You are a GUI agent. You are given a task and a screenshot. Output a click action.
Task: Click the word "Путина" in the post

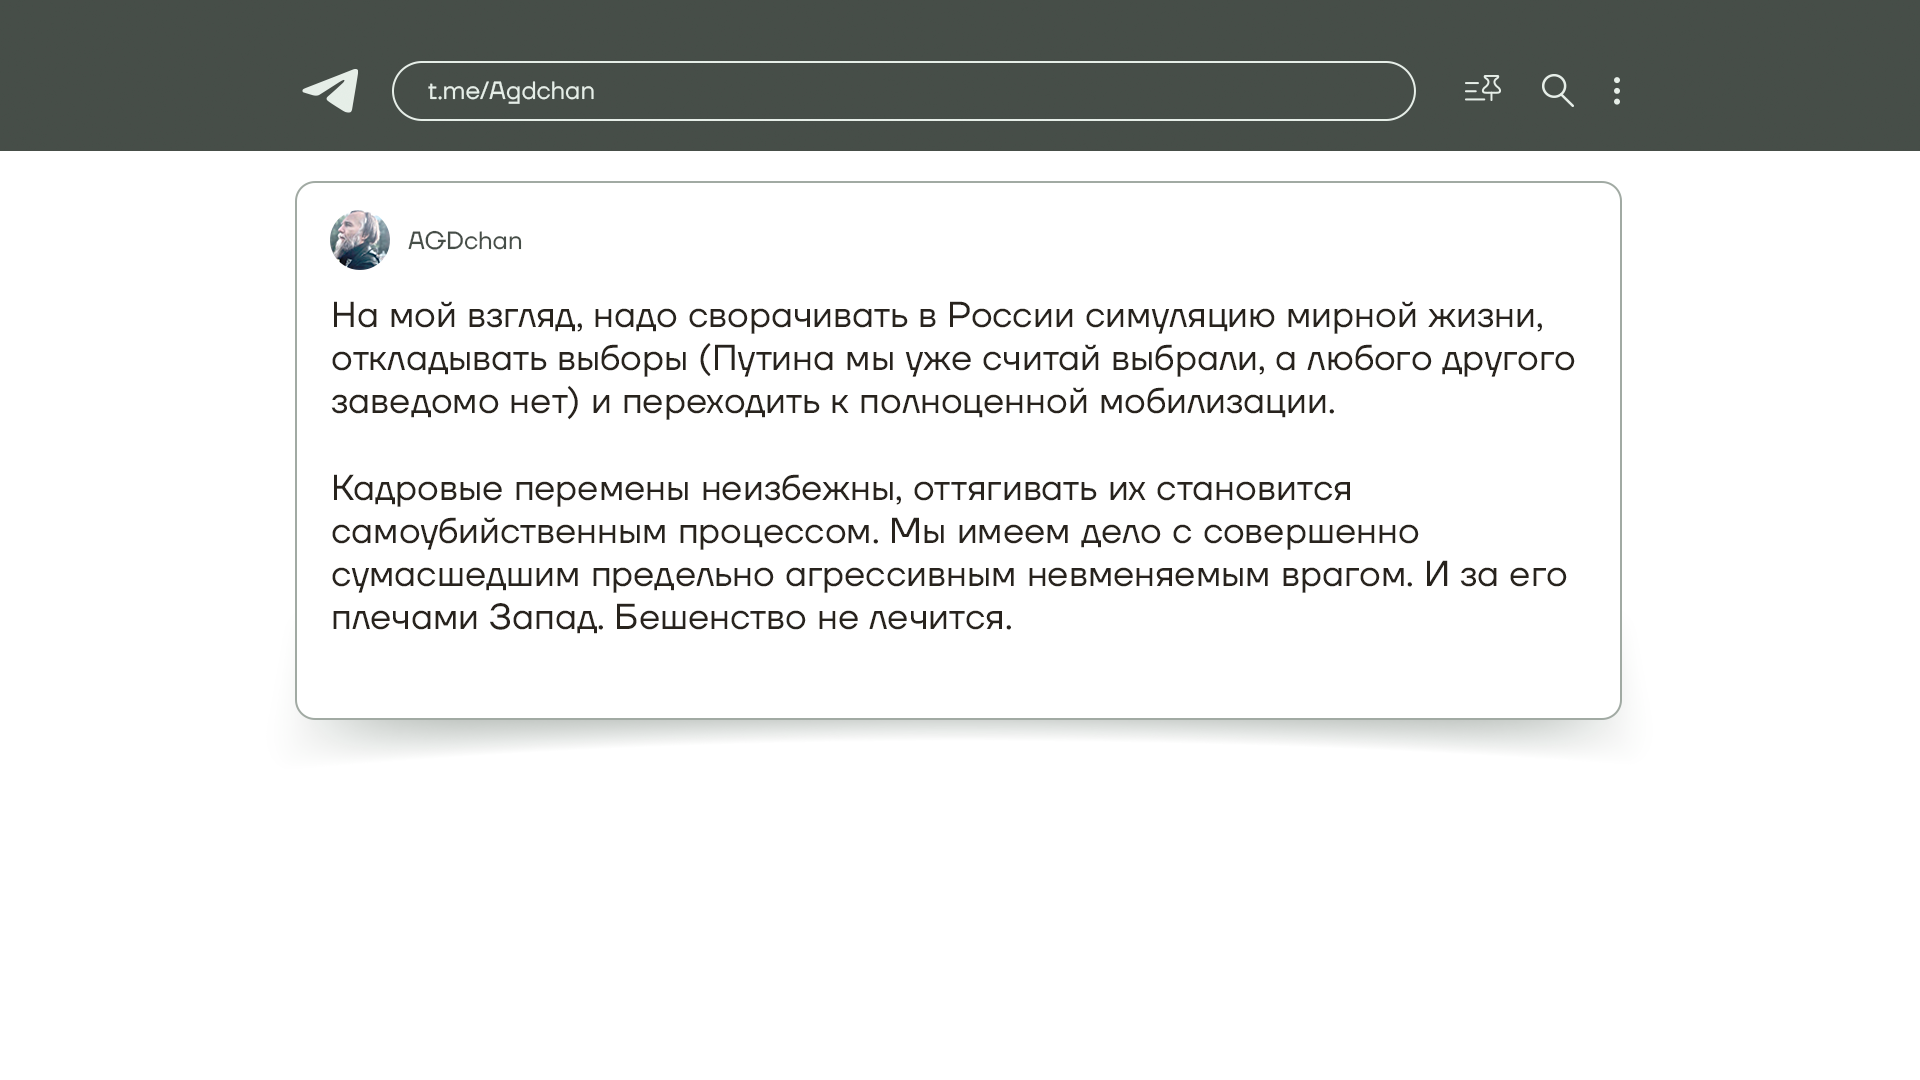pyautogui.click(x=773, y=359)
